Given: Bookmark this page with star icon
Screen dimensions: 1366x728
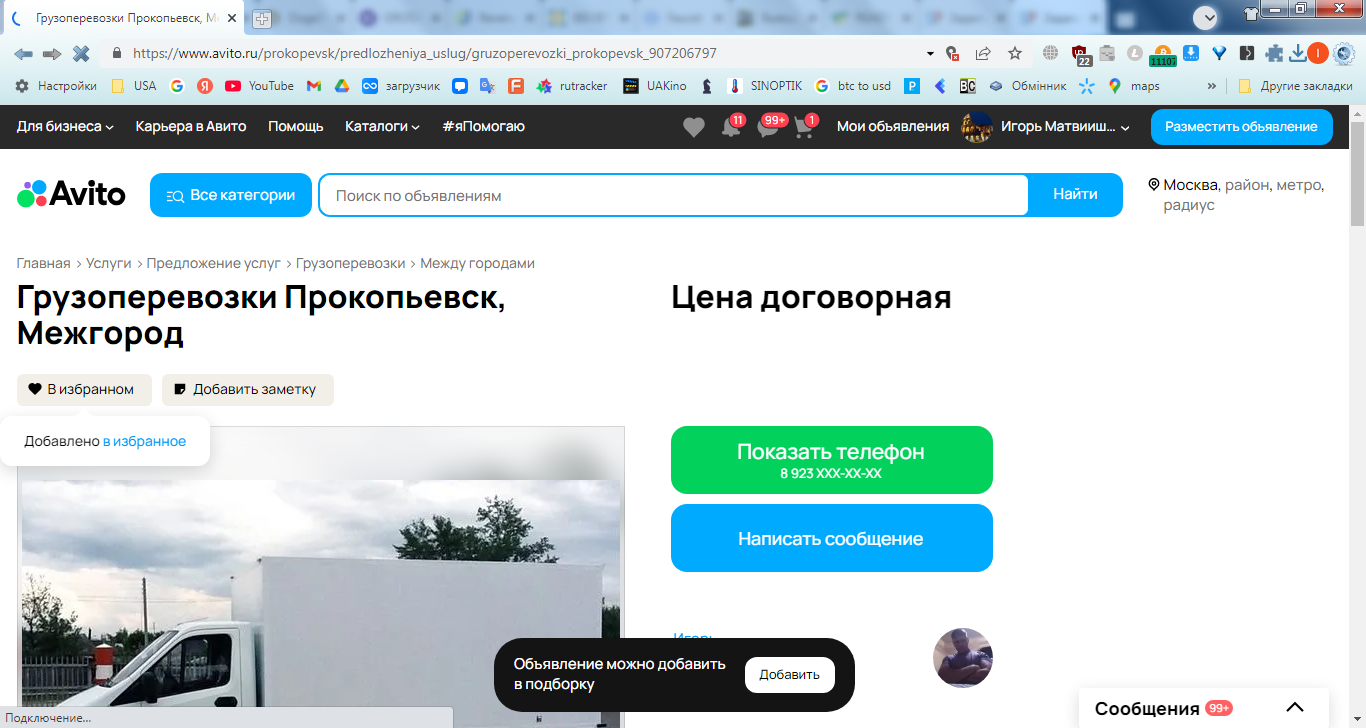Looking at the screenshot, I should coord(1015,53).
